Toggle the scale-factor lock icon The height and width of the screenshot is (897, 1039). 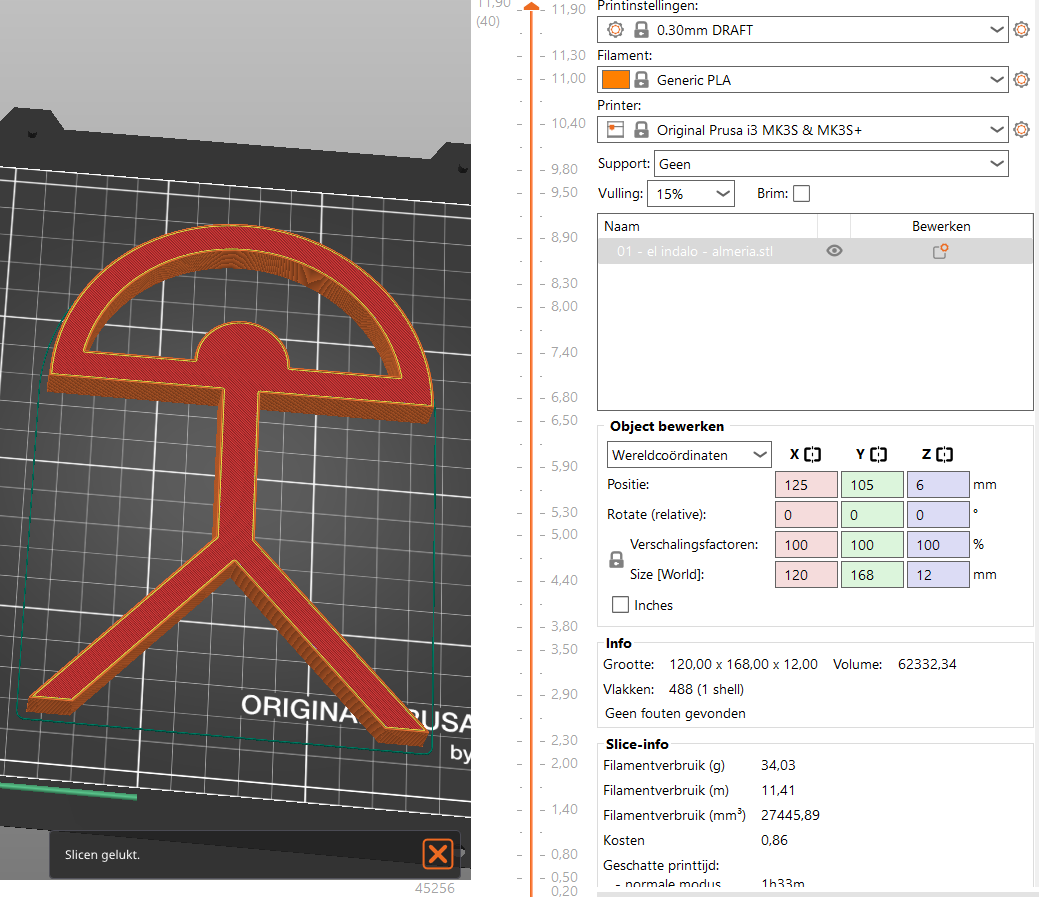[616, 560]
